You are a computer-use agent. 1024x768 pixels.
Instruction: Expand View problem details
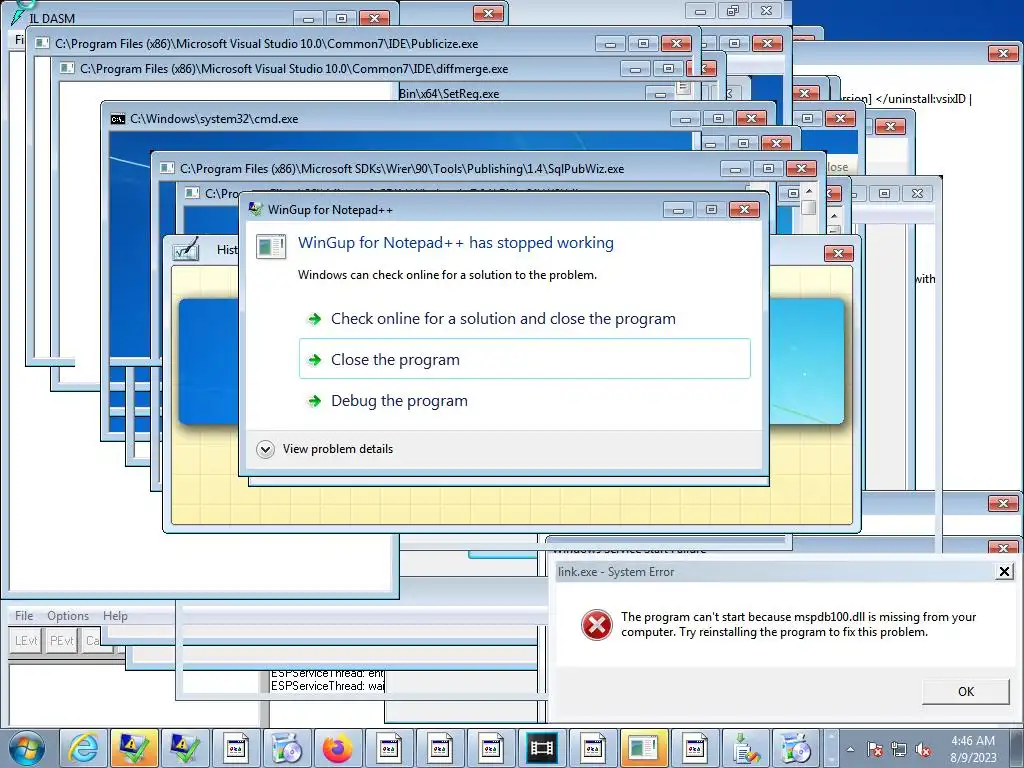325,449
